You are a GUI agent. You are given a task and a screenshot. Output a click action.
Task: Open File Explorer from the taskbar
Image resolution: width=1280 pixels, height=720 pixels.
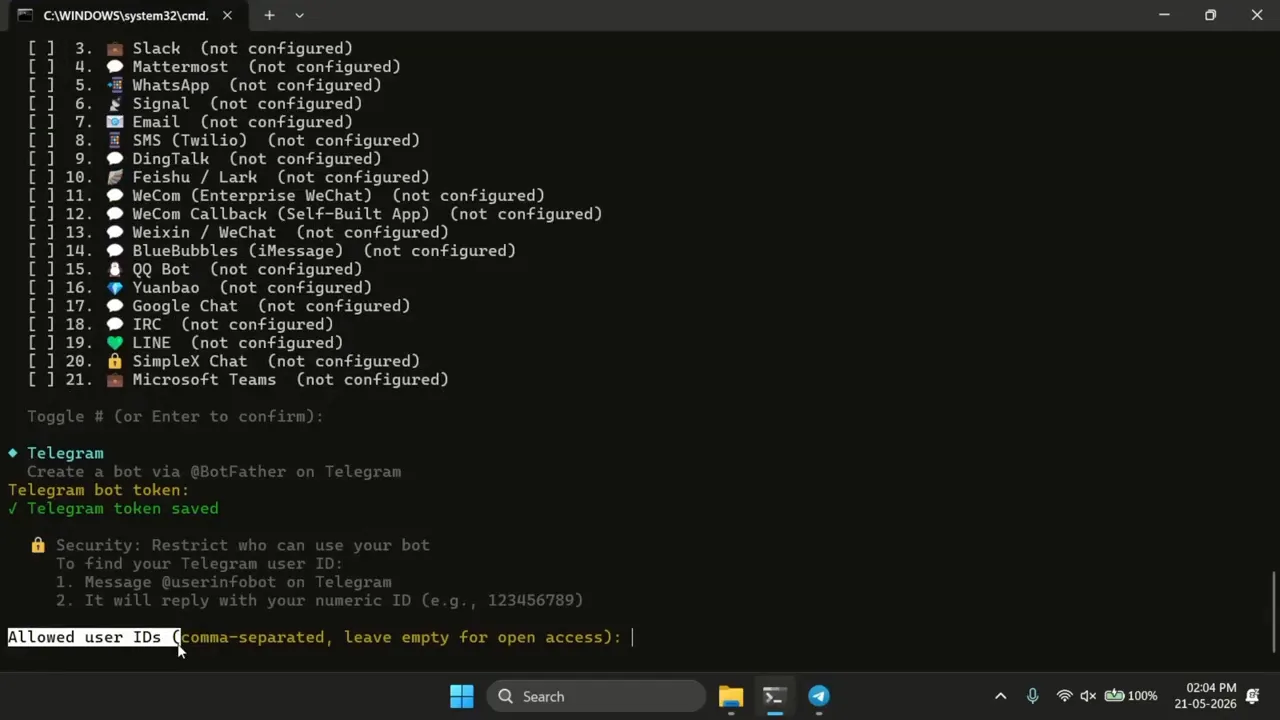[731, 696]
